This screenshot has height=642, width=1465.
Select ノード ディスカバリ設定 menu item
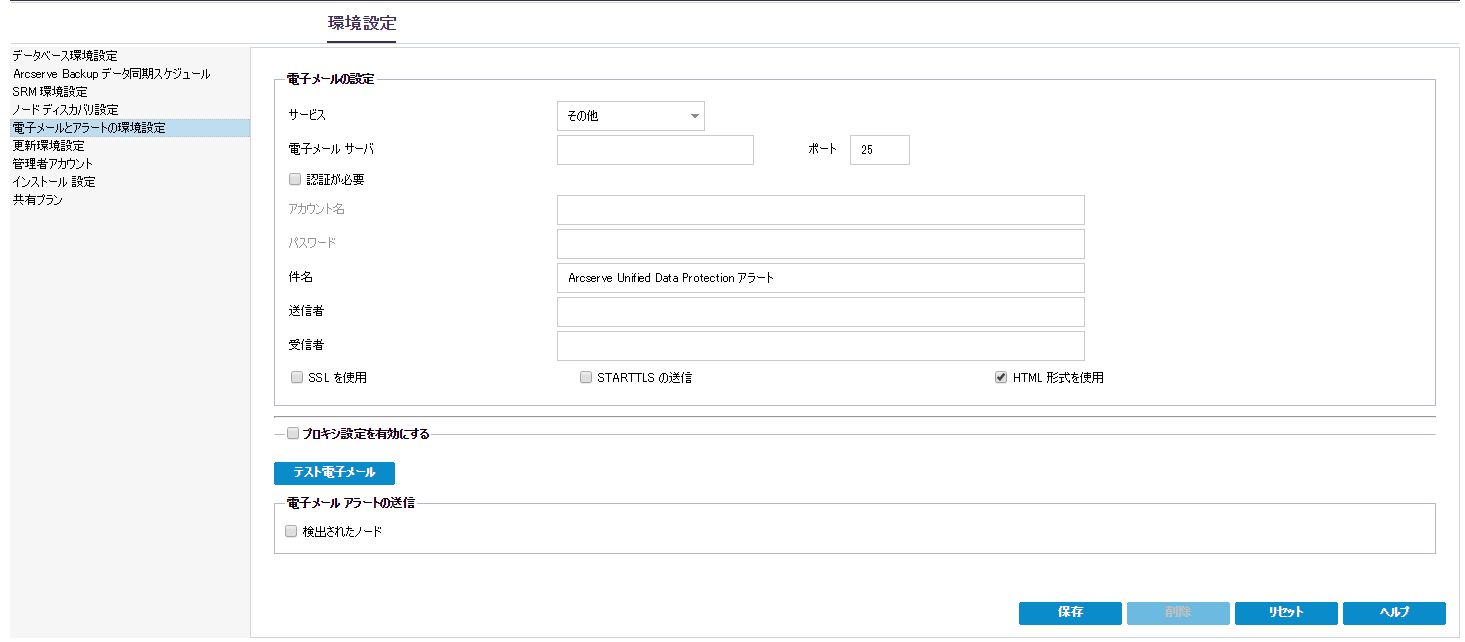click(66, 110)
